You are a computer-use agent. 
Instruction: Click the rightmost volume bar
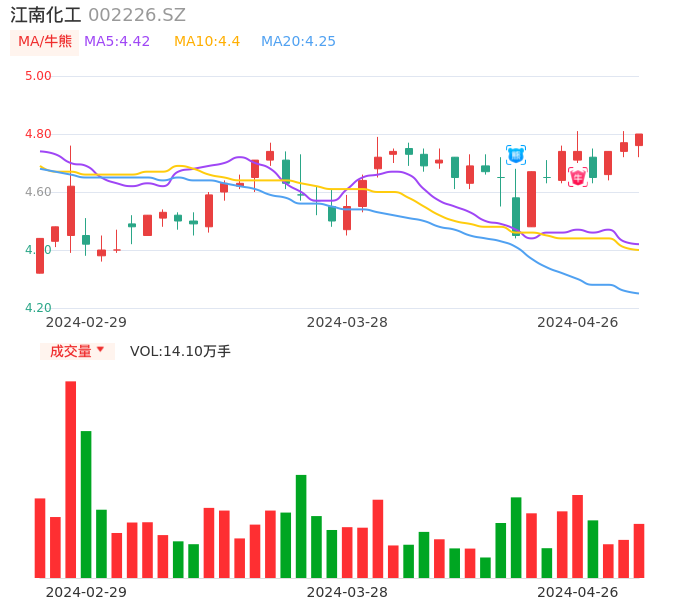click(x=639, y=550)
